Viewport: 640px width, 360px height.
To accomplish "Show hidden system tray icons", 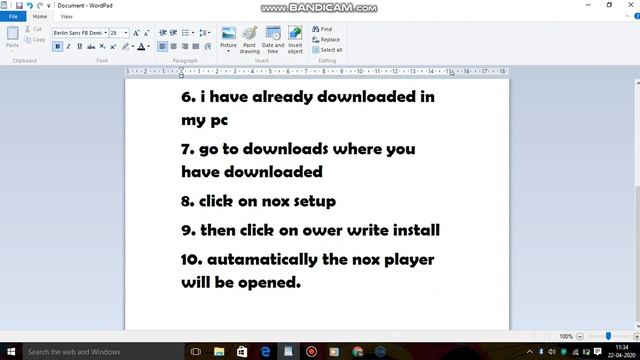I will [x=529, y=351].
